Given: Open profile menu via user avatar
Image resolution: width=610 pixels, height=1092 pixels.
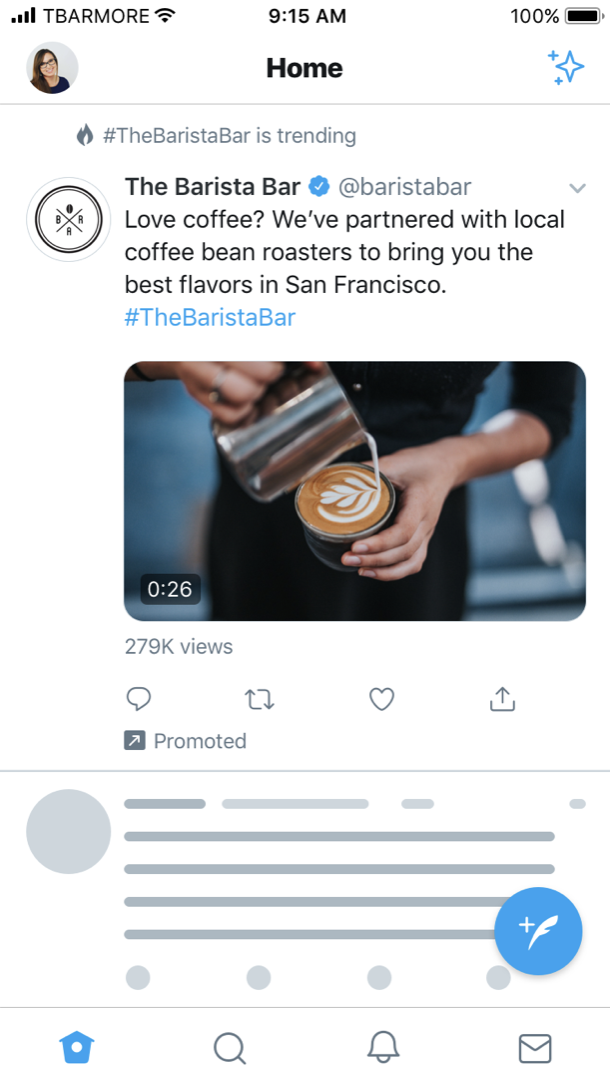Looking at the screenshot, I should (52, 68).
